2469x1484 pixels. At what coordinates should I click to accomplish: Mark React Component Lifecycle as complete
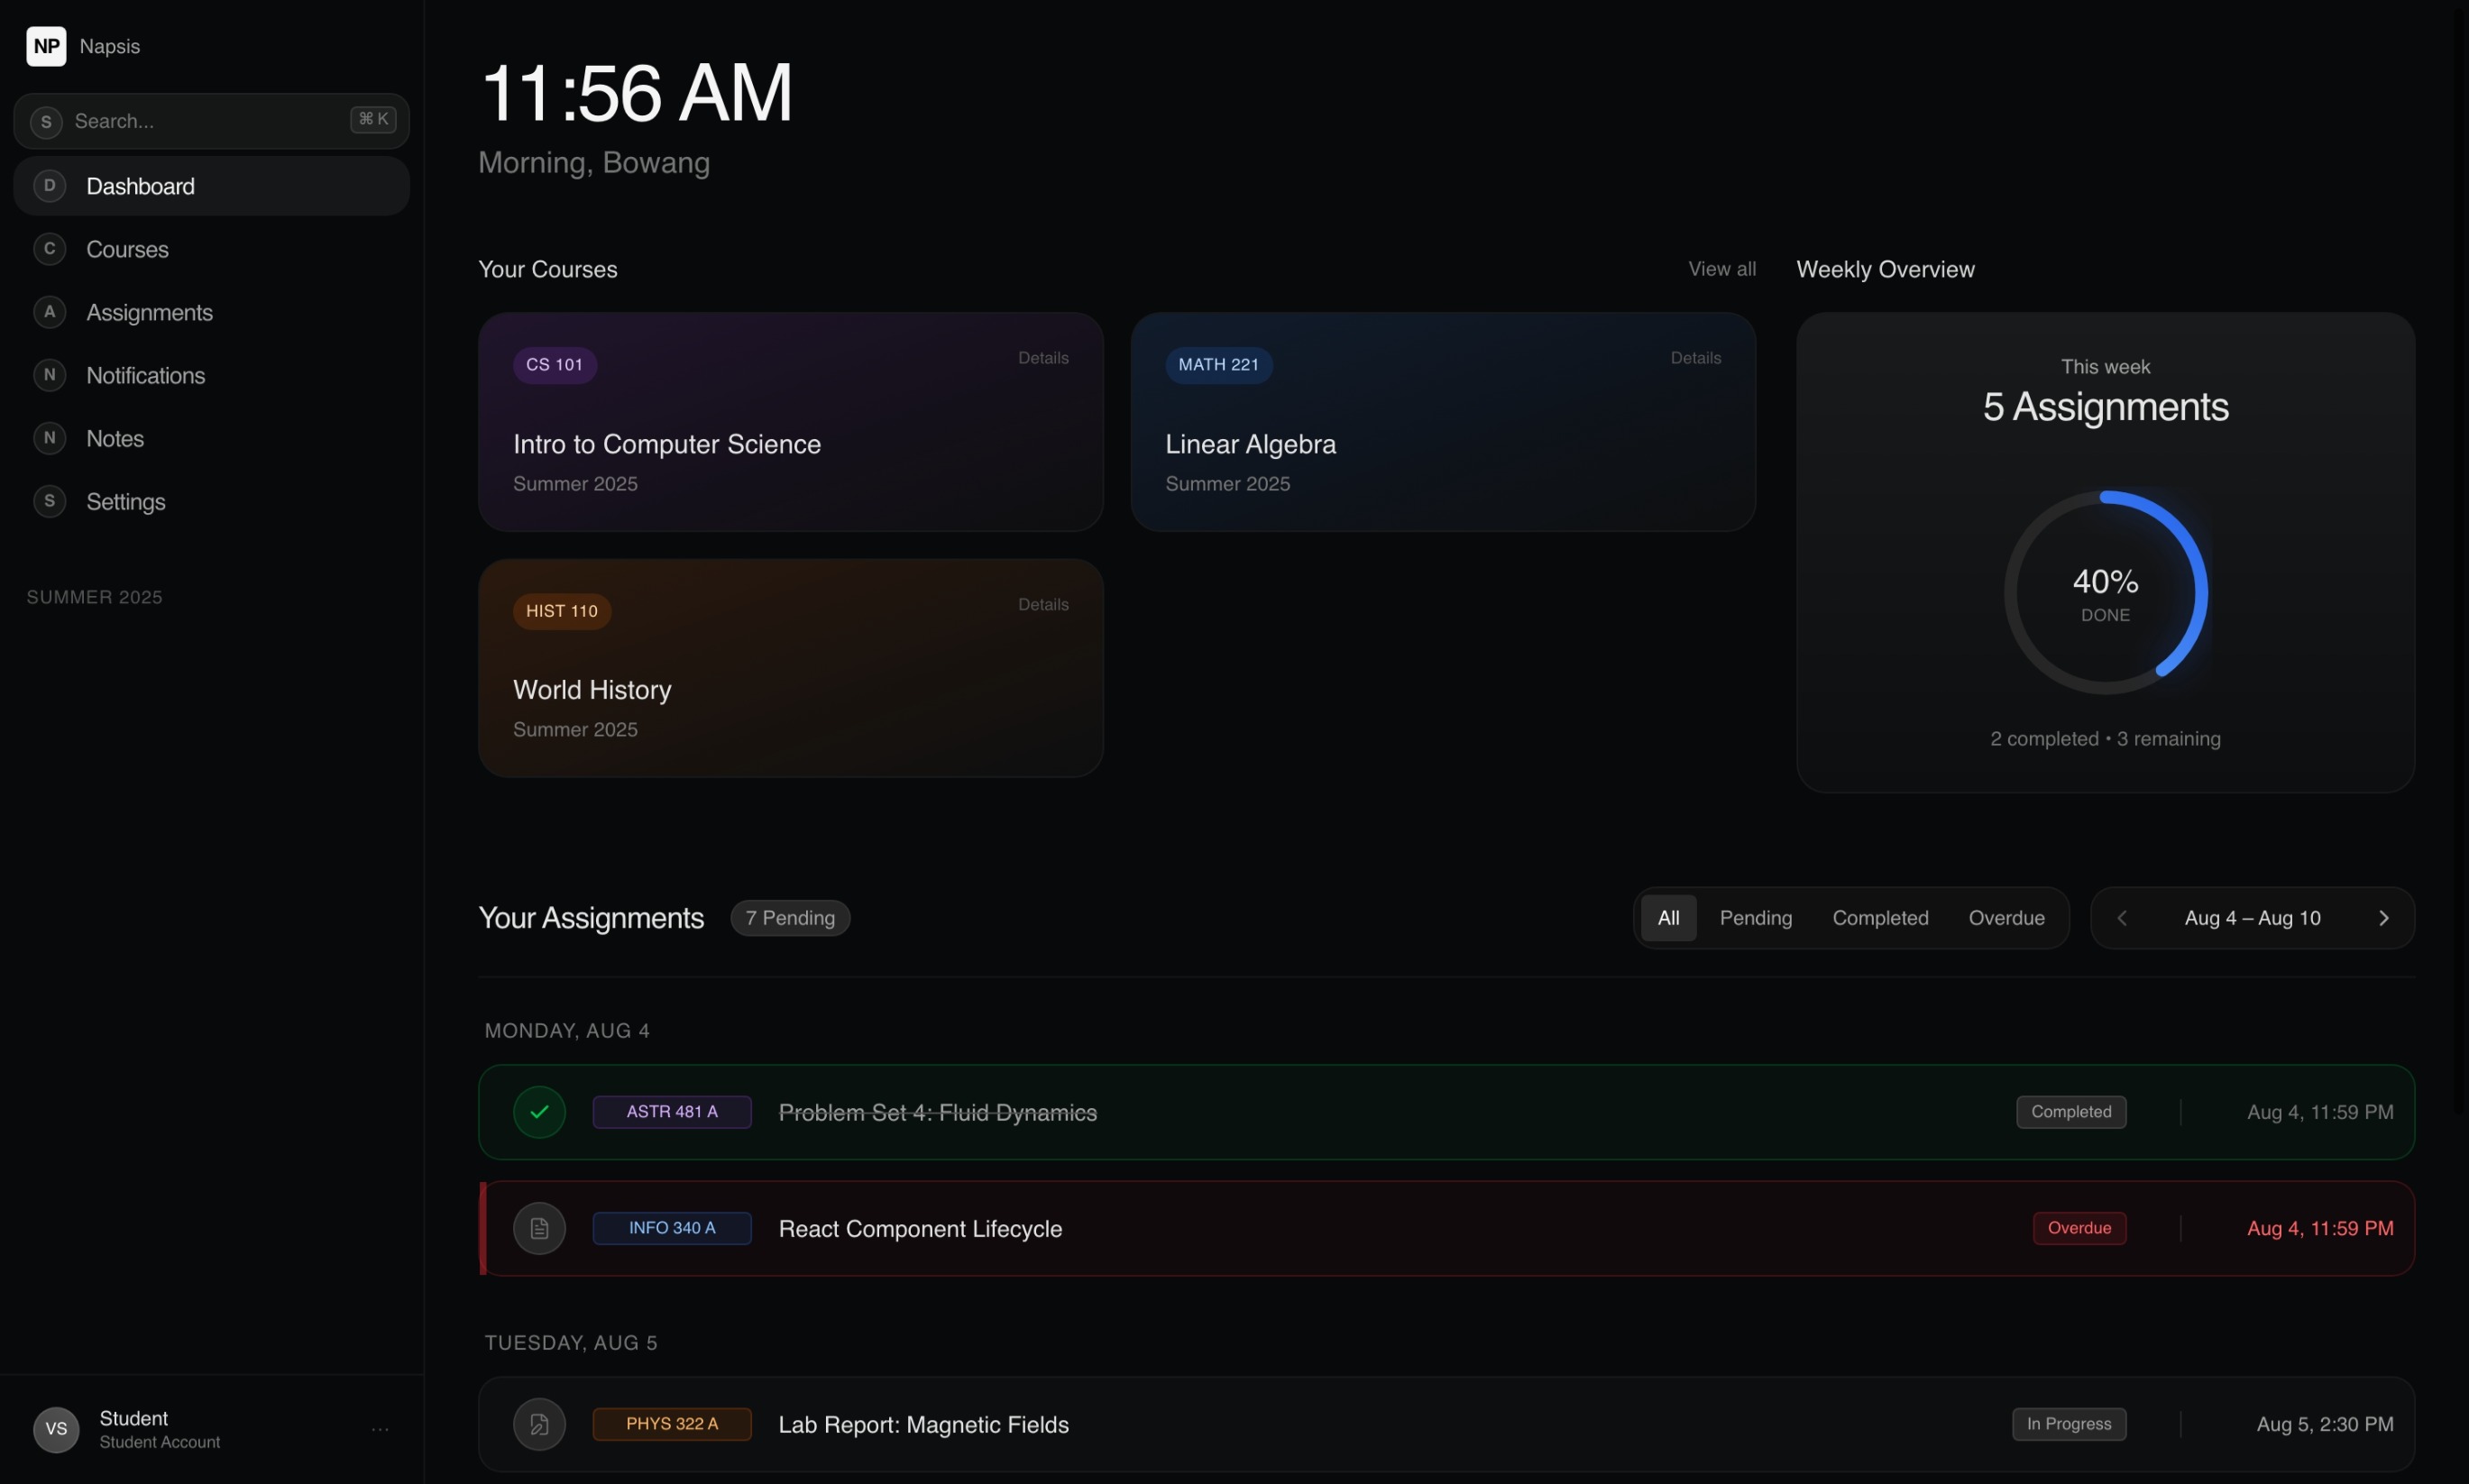click(x=538, y=1228)
